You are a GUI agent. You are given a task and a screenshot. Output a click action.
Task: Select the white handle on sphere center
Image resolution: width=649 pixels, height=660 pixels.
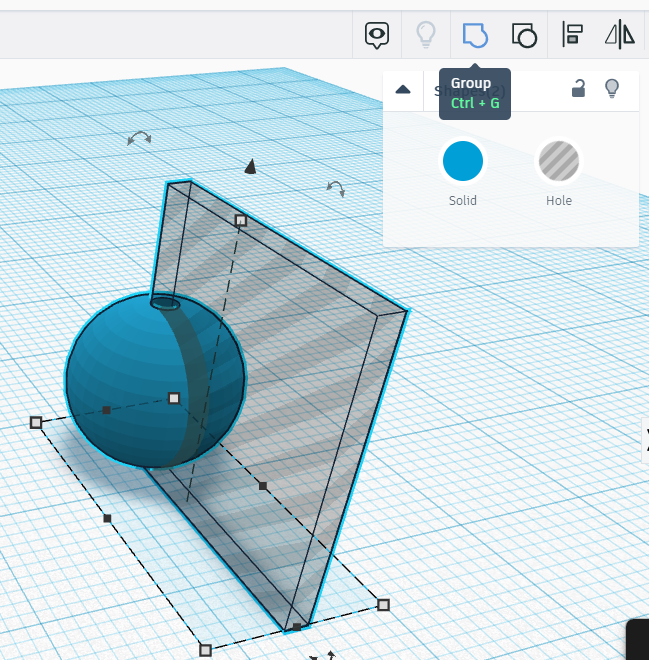point(174,398)
